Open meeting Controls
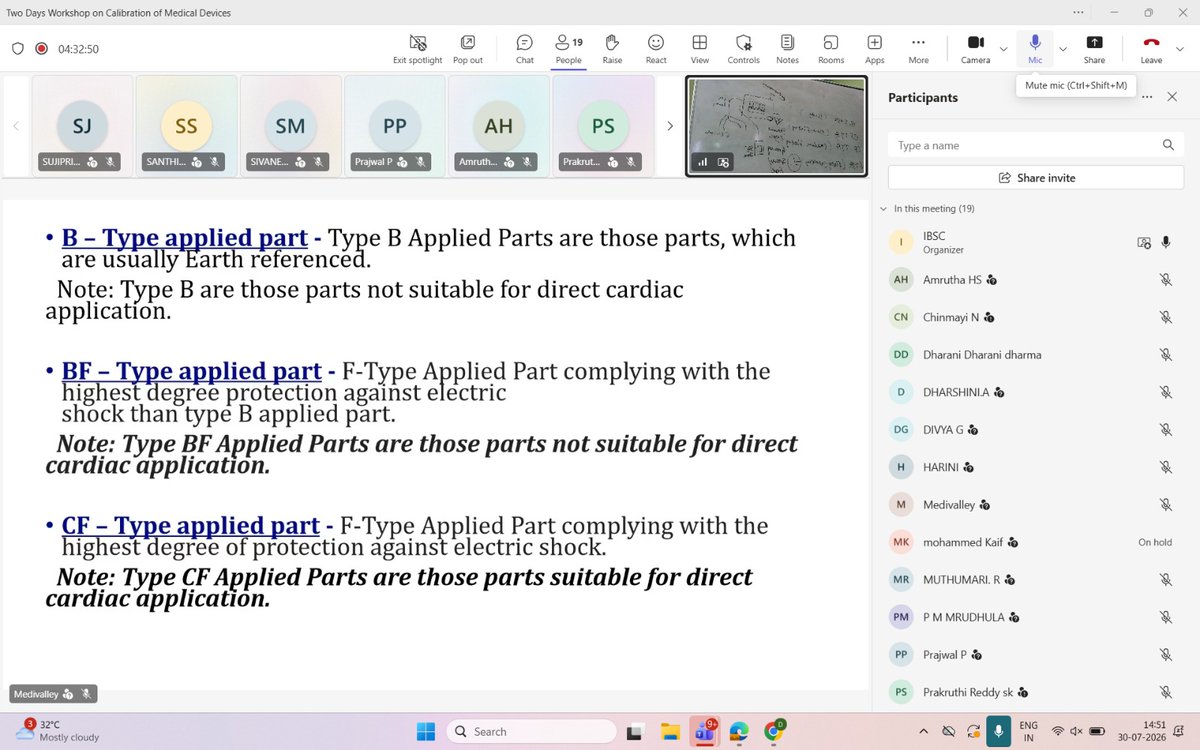1200x750 pixels. (x=743, y=49)
